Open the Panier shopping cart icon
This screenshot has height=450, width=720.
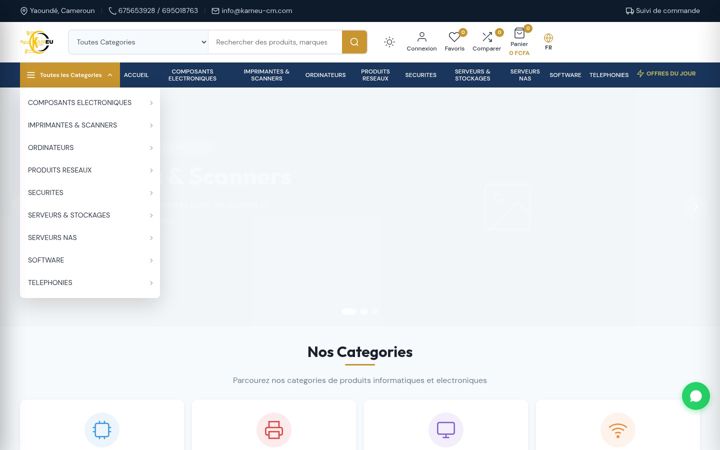point(519,33)
